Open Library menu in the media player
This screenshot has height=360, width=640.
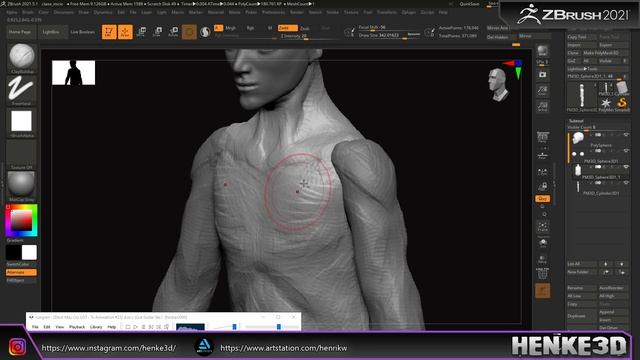(x=96, y=327)
